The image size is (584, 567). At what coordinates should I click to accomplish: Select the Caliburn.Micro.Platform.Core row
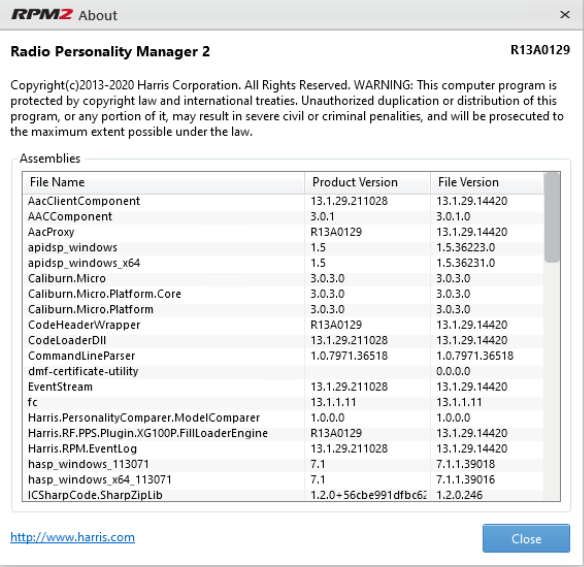(x=283, y=294)
